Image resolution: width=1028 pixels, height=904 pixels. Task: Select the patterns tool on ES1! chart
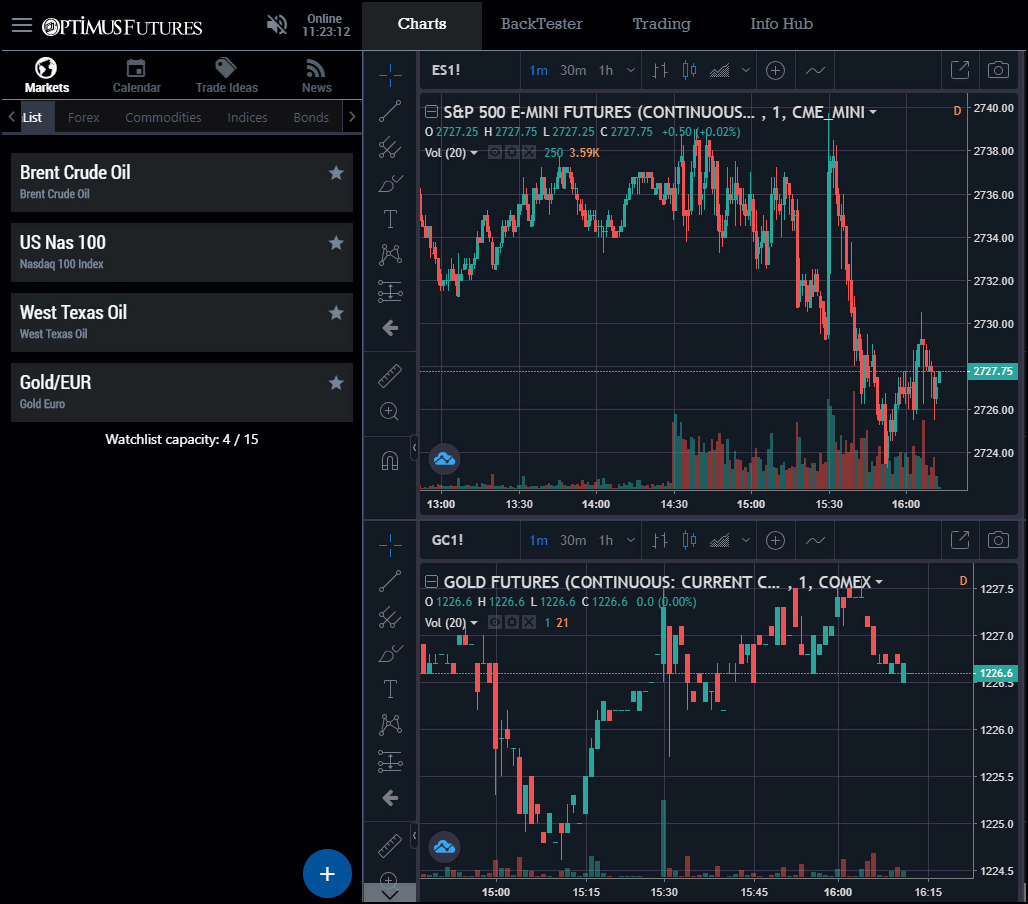[x=390, y=254]
